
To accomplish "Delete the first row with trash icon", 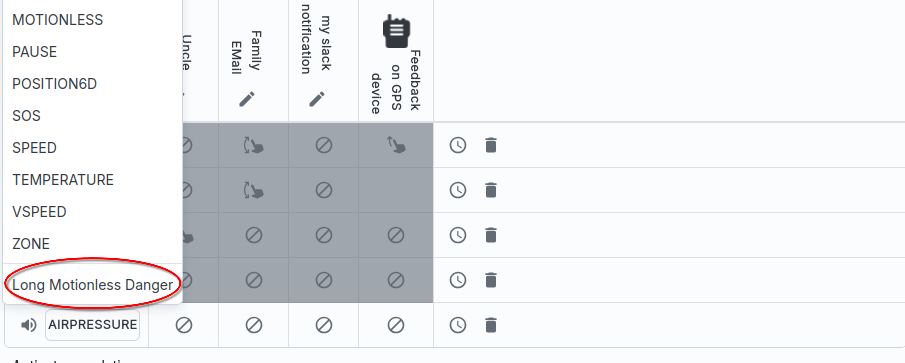I will 491,145.
